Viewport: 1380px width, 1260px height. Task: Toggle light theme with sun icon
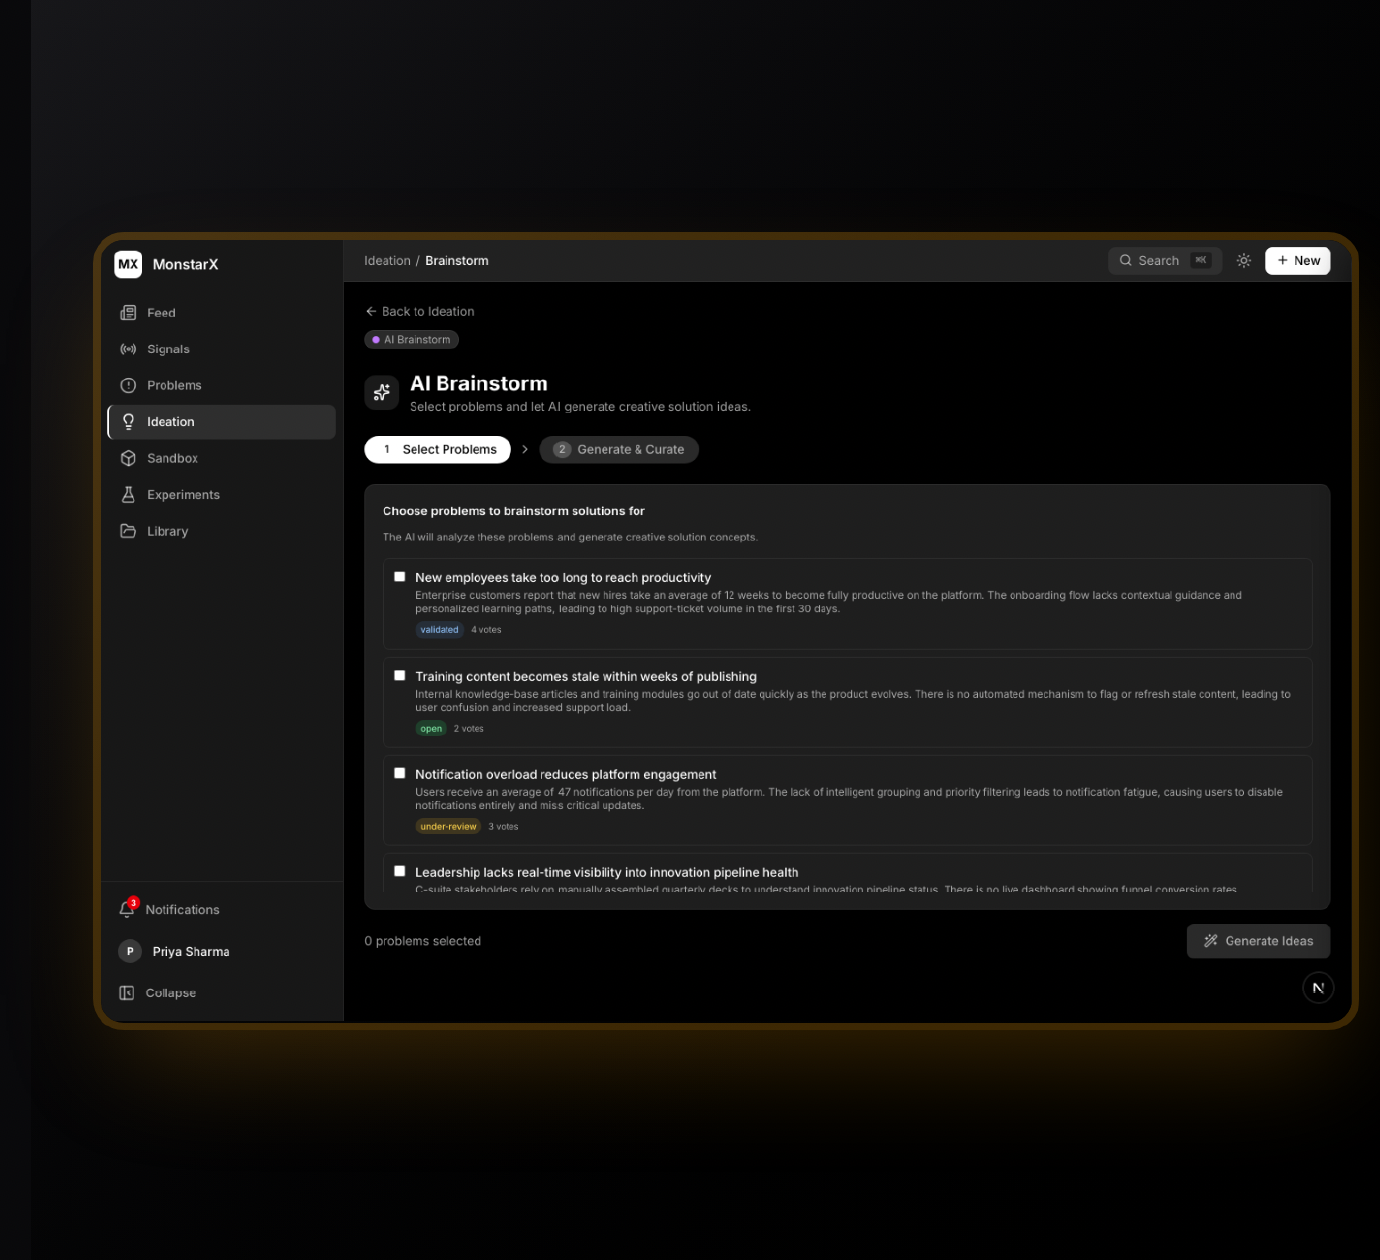(1244, 261)
